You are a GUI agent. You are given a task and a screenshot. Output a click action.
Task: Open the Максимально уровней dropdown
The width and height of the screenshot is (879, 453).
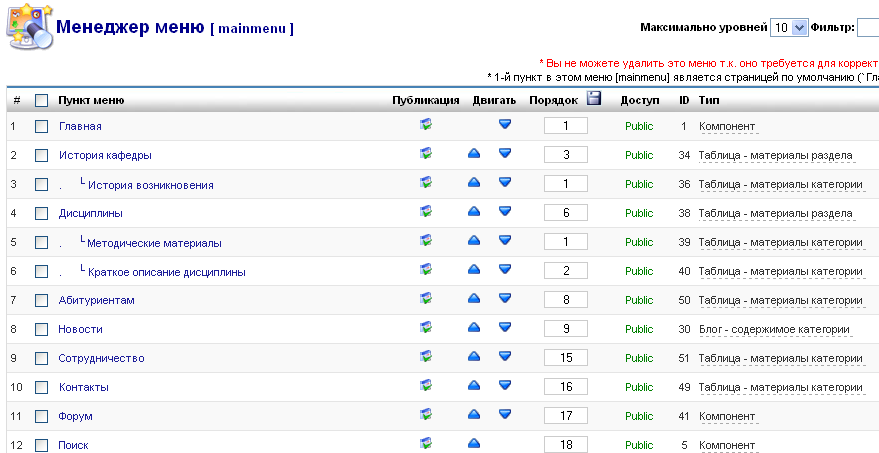click(x=789, y=27)
